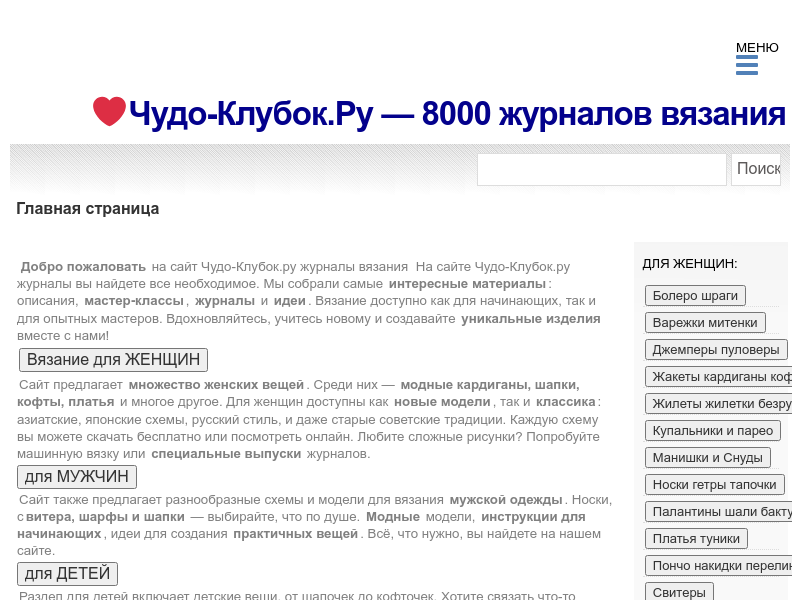
Task: Select Купальники и парео category
Action: (x=713, y=431)
